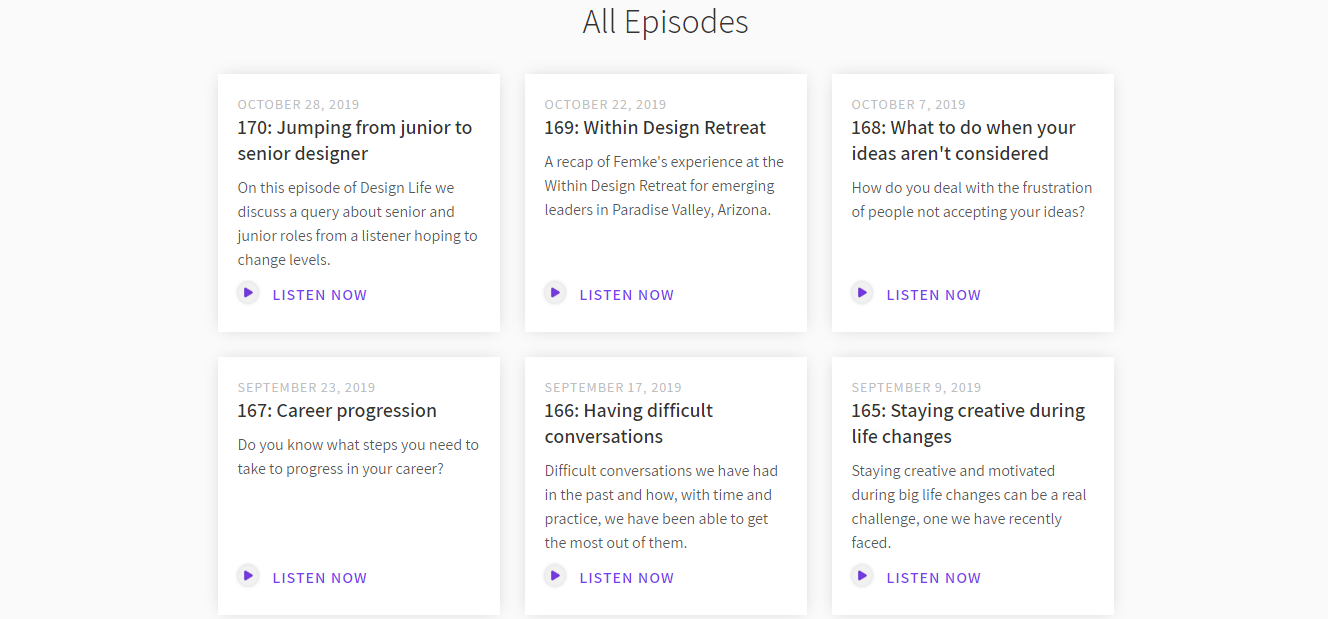Click the date 'September 23, 2019'
Image resolution: width=1328 pixels, height=619 pixels.
pyautogui.click(x=306, y=387)
